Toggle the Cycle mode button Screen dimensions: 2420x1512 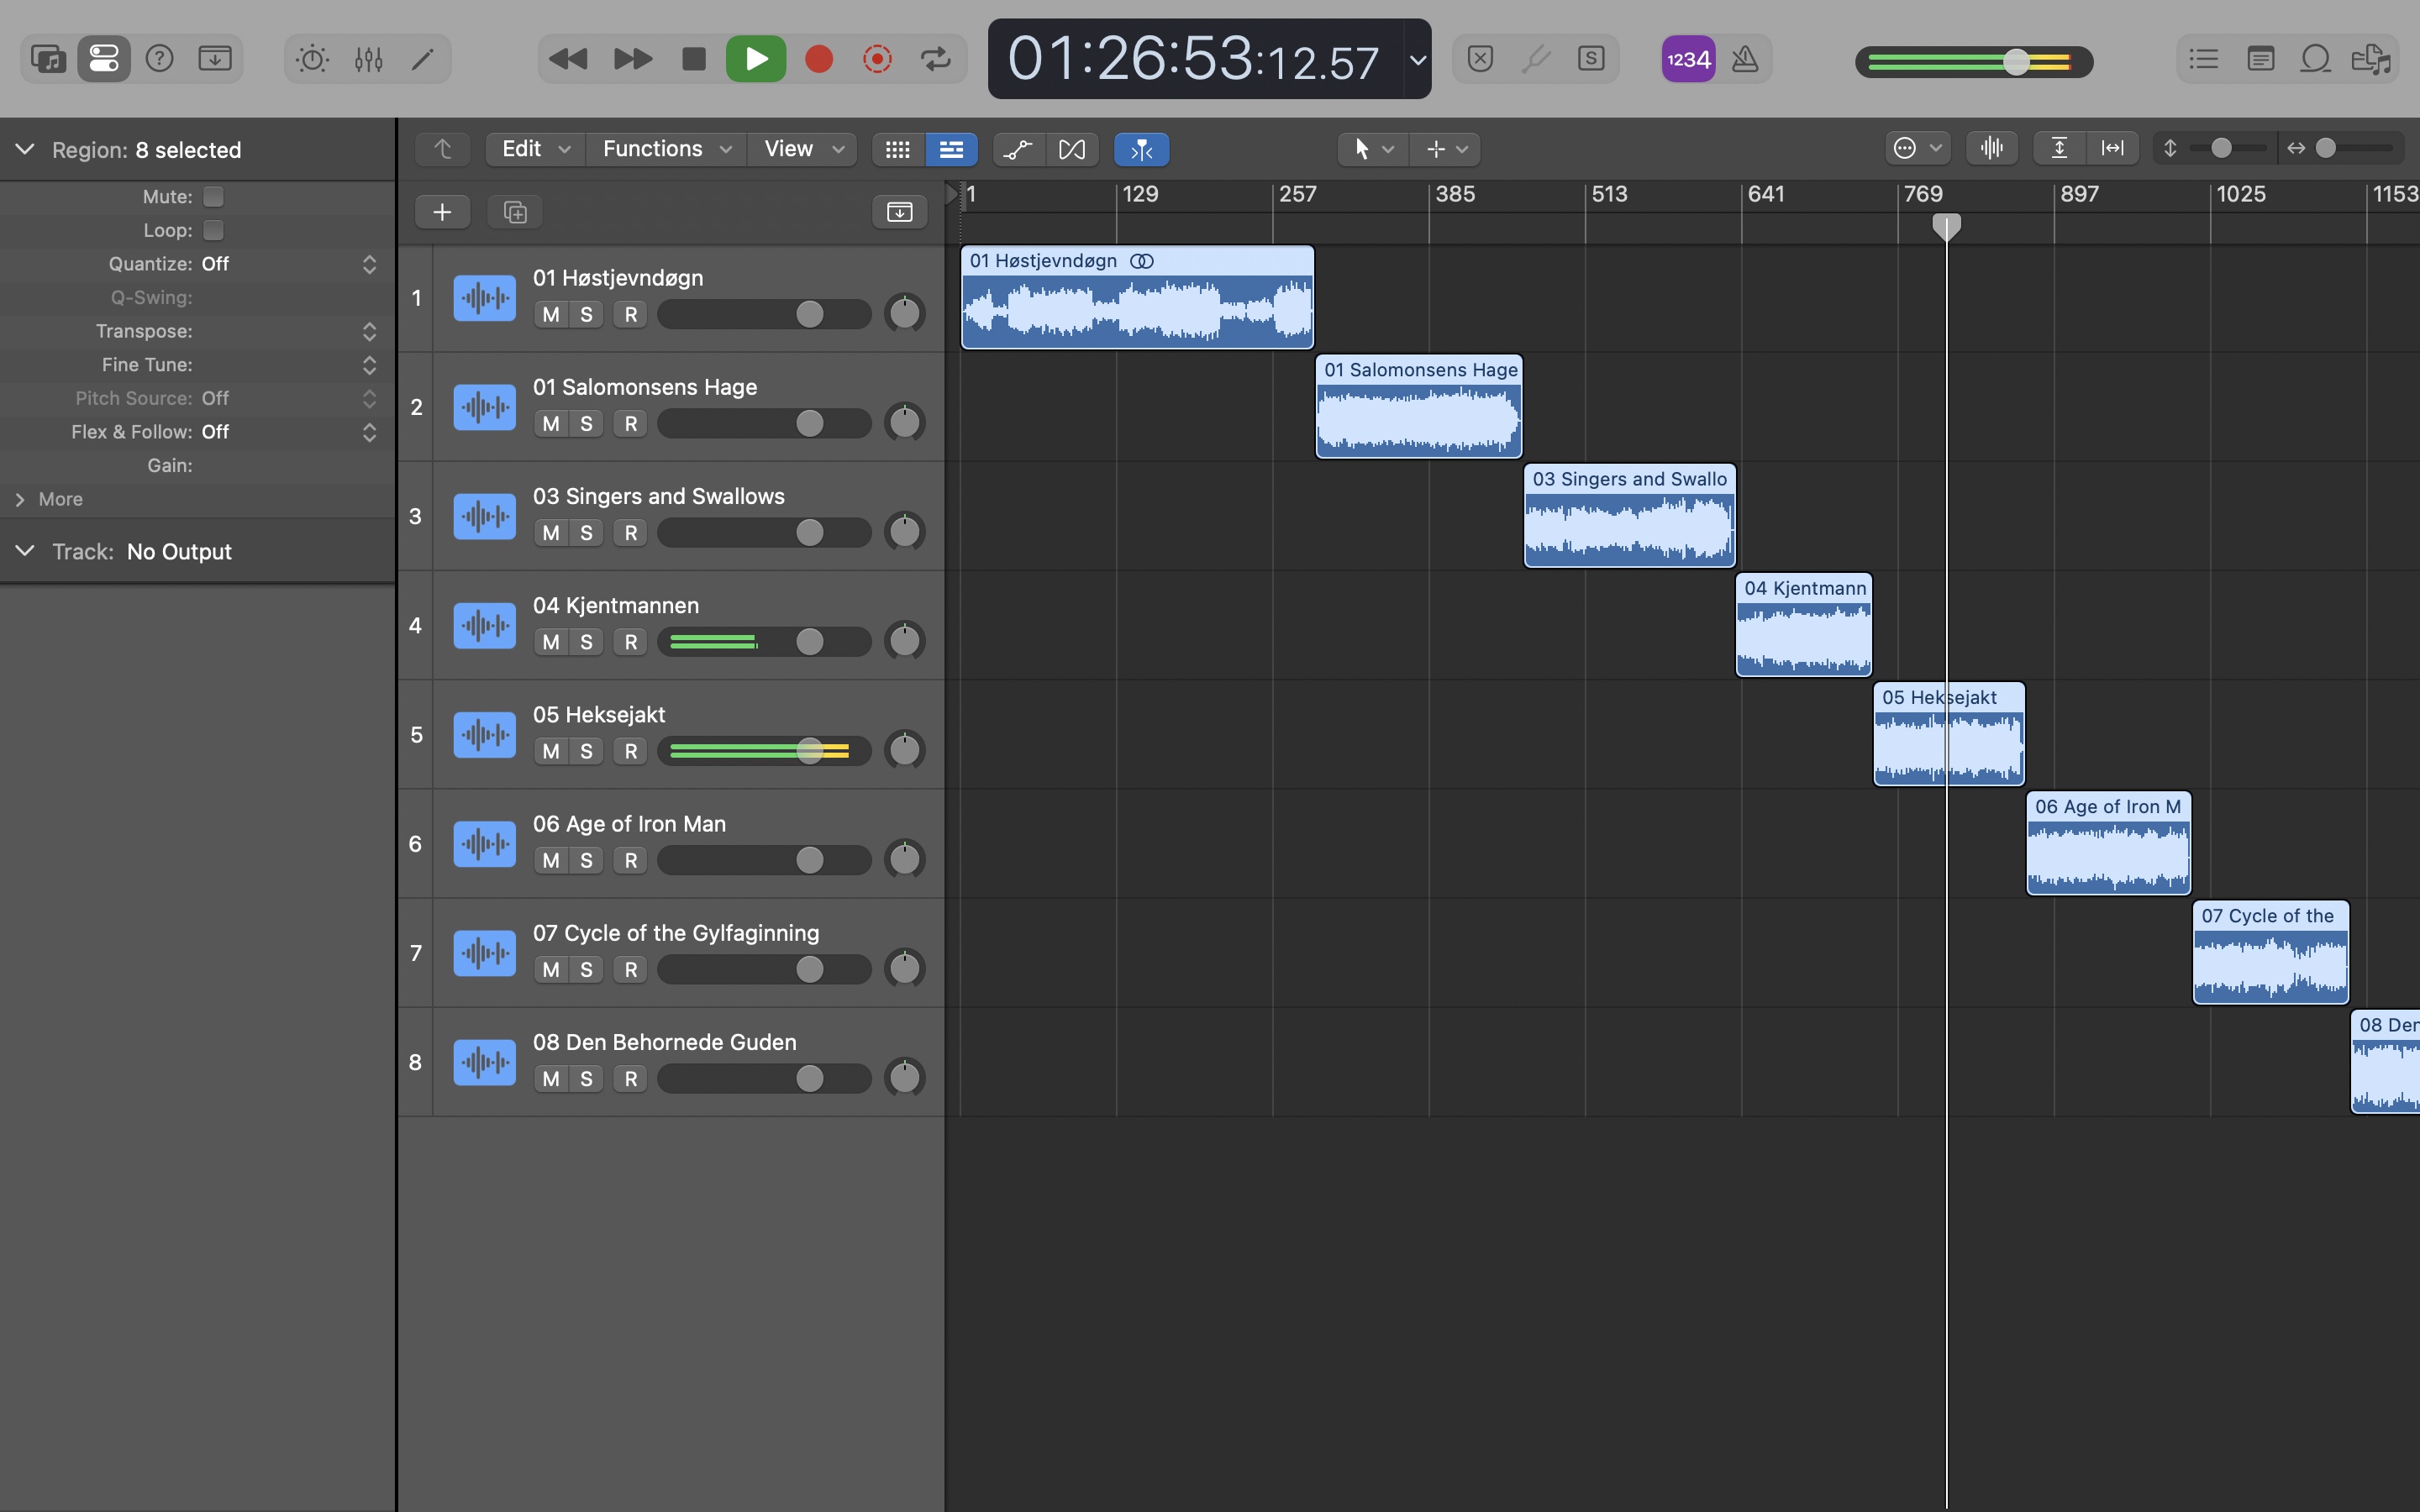(x=936, y=60)
